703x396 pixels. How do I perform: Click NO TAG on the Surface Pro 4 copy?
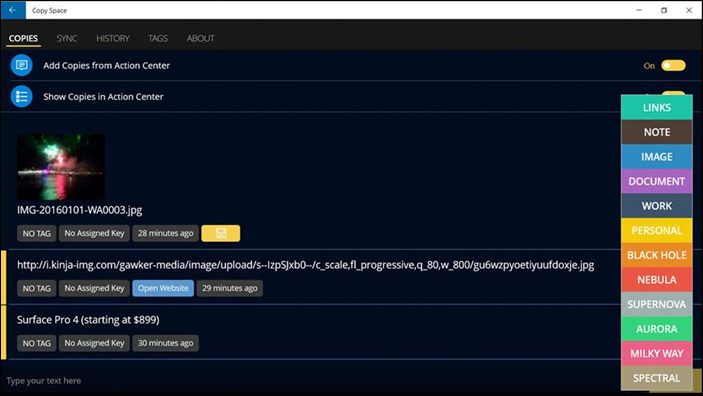(x=37, y=343)
